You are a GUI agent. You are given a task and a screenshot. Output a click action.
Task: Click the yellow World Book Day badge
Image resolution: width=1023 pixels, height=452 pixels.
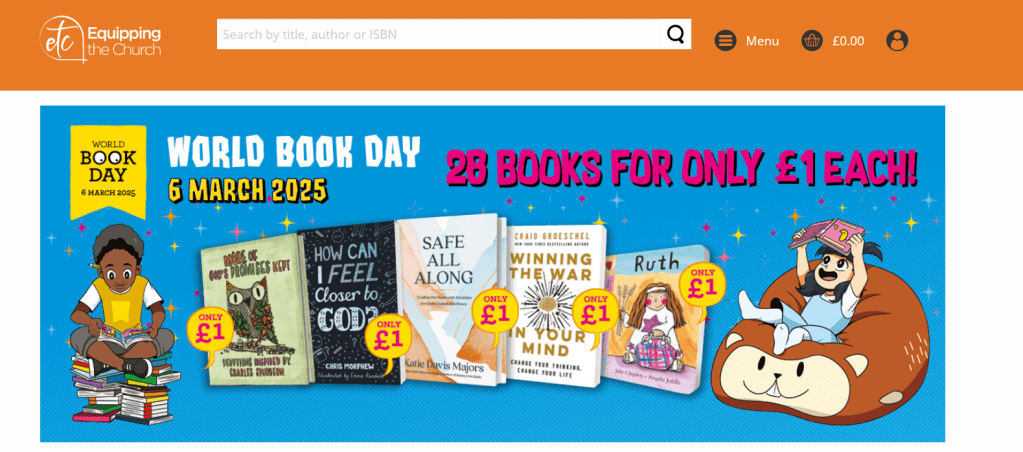click(108, 171)
